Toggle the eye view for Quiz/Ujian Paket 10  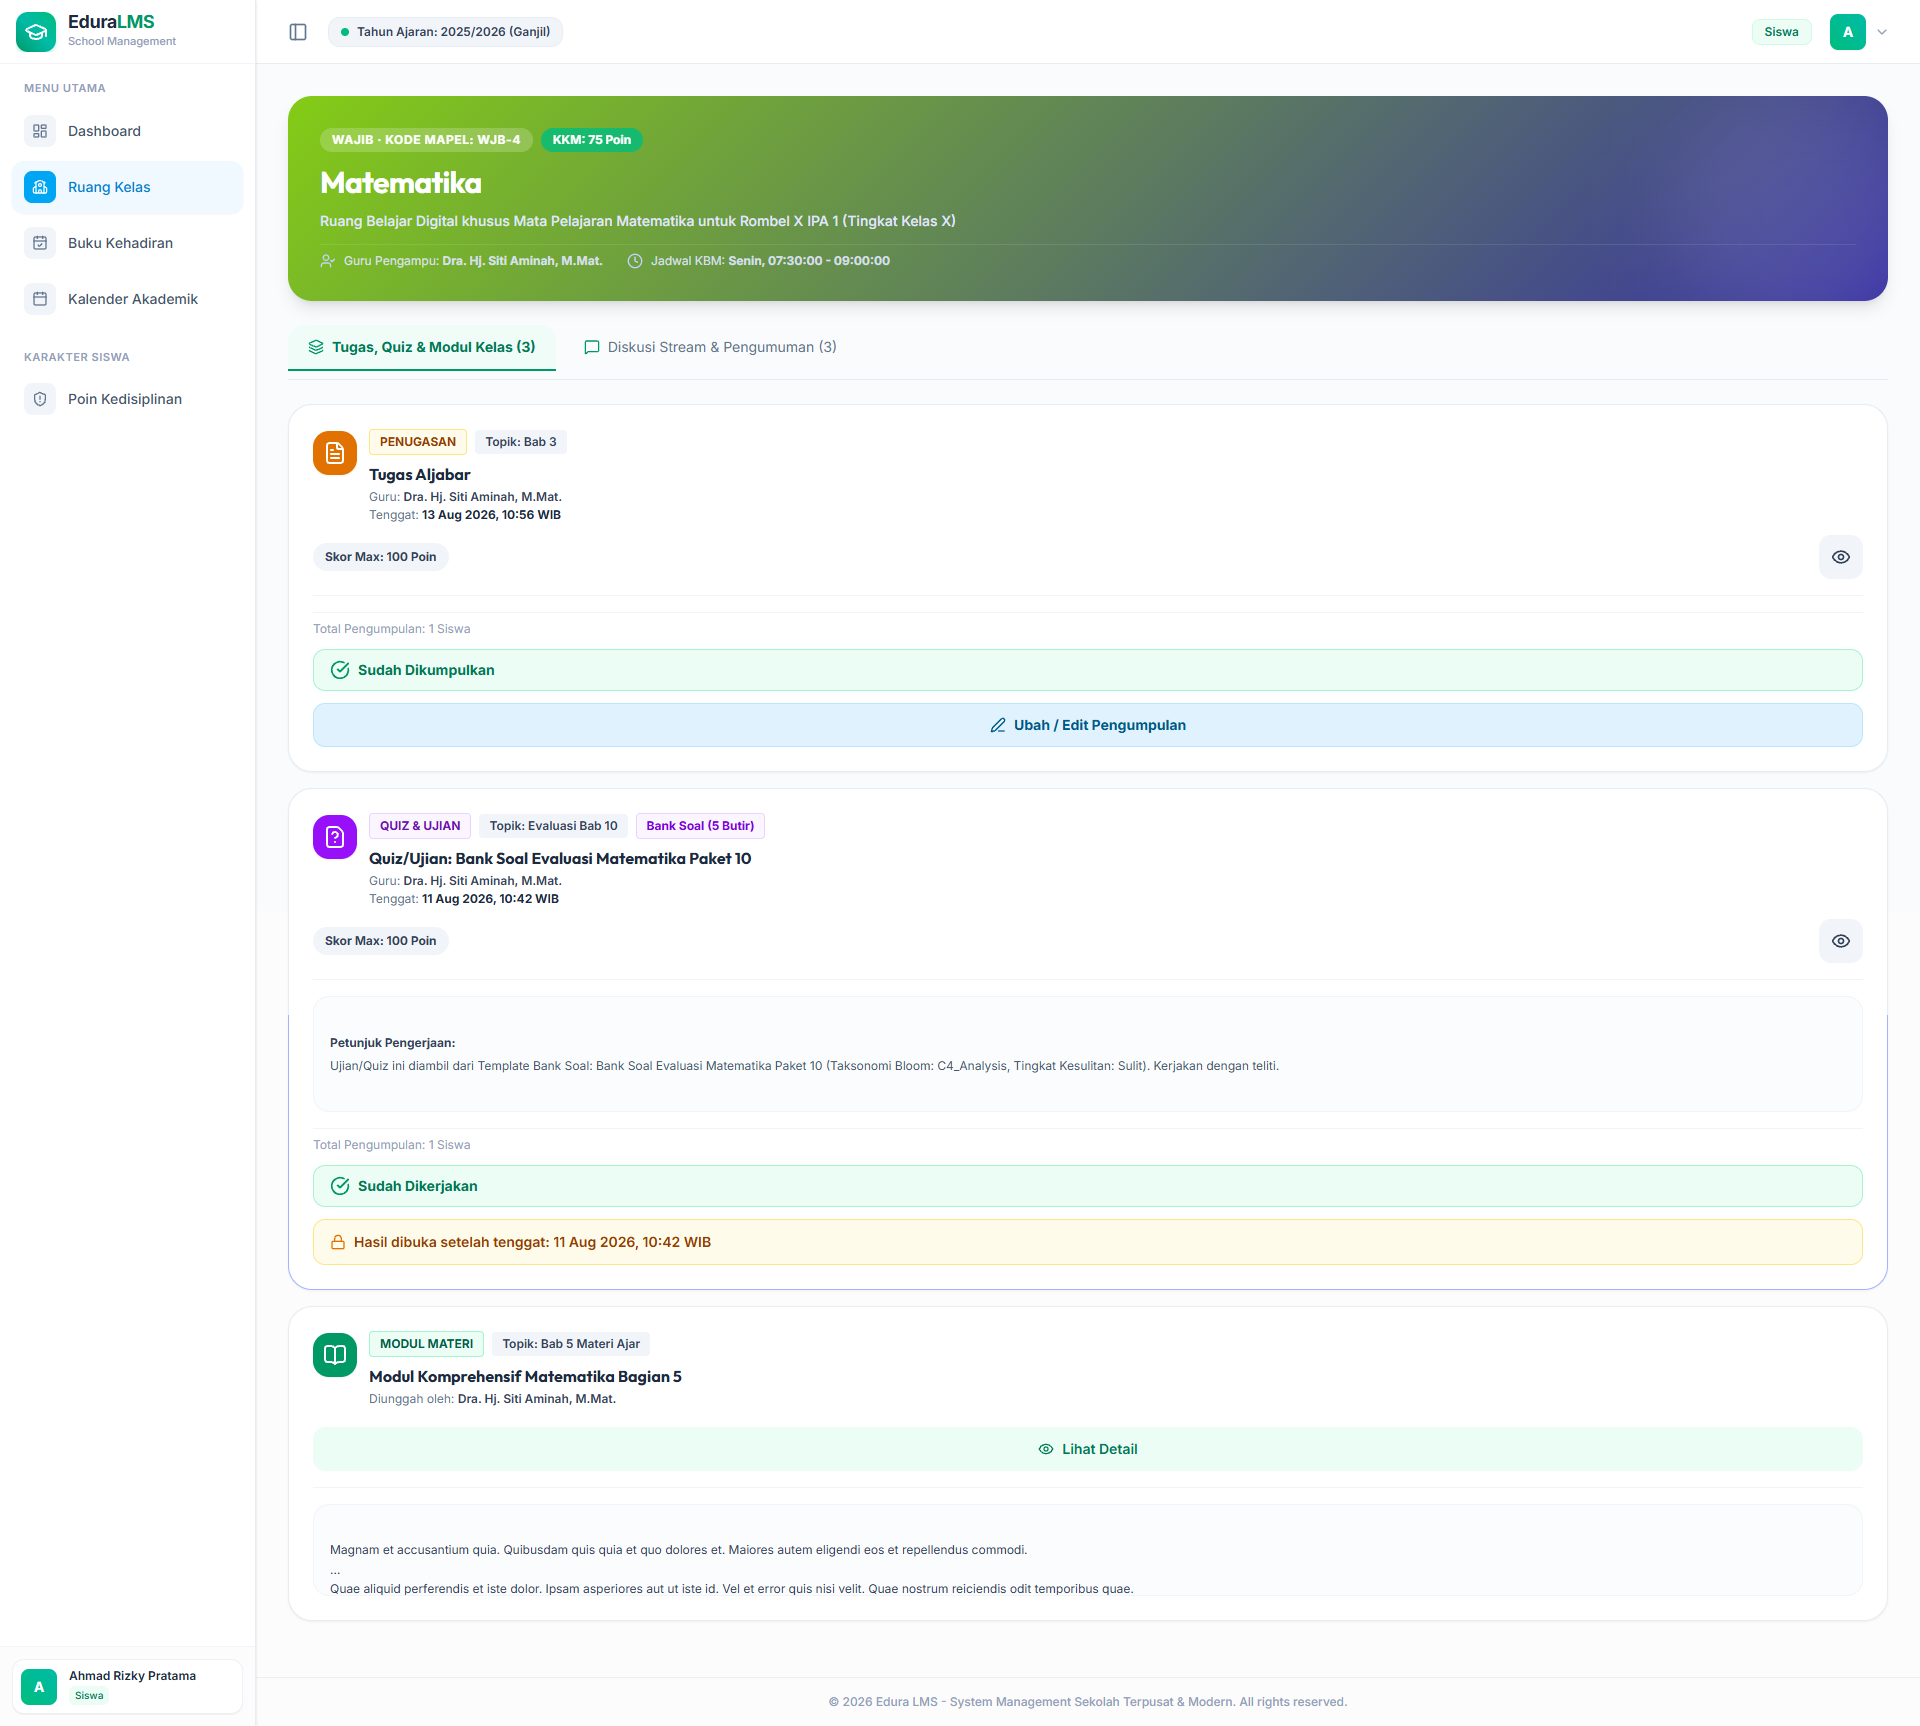pyautogui.click(x=1841, y=941)
